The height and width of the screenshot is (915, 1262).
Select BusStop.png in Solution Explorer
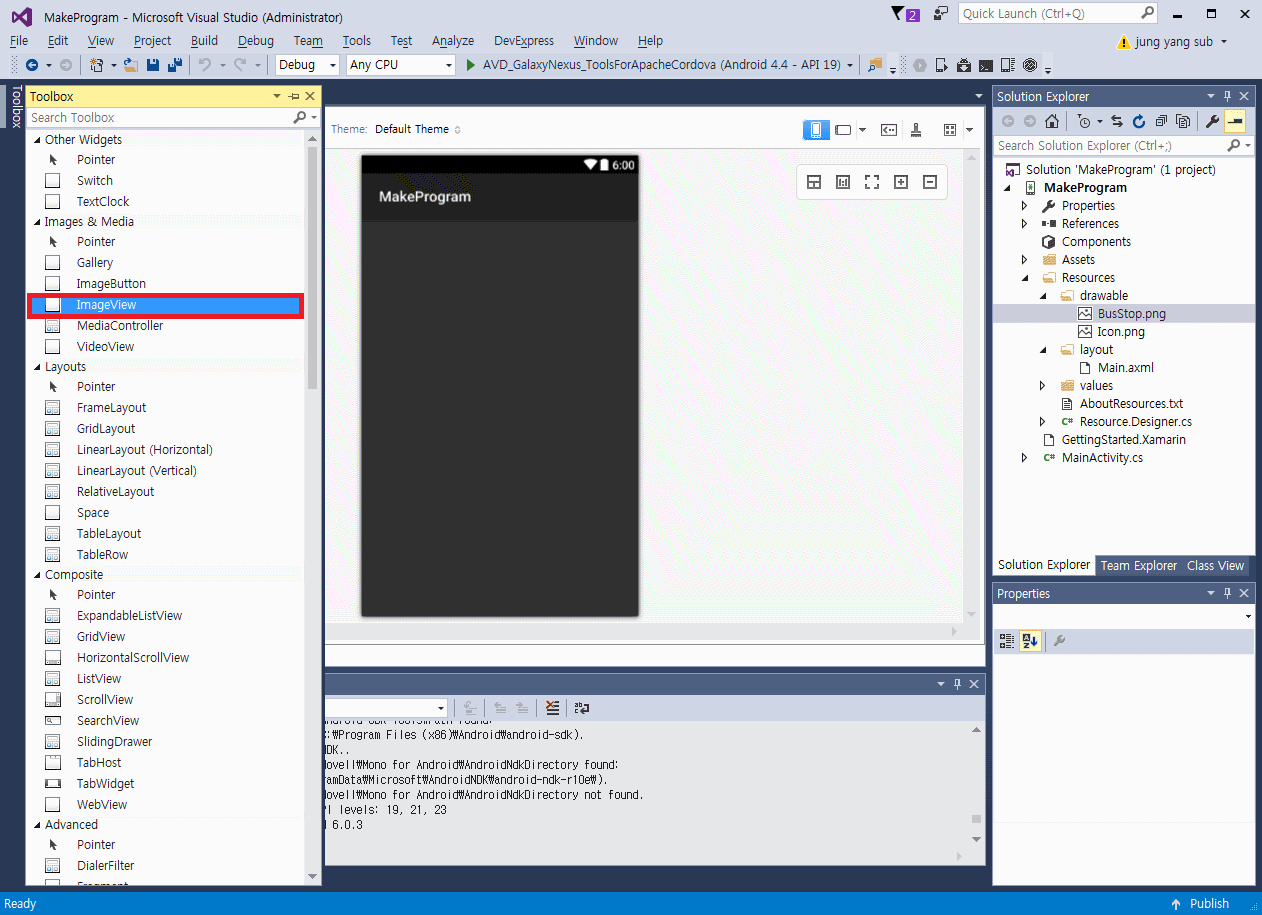[x=1131, y=314]
